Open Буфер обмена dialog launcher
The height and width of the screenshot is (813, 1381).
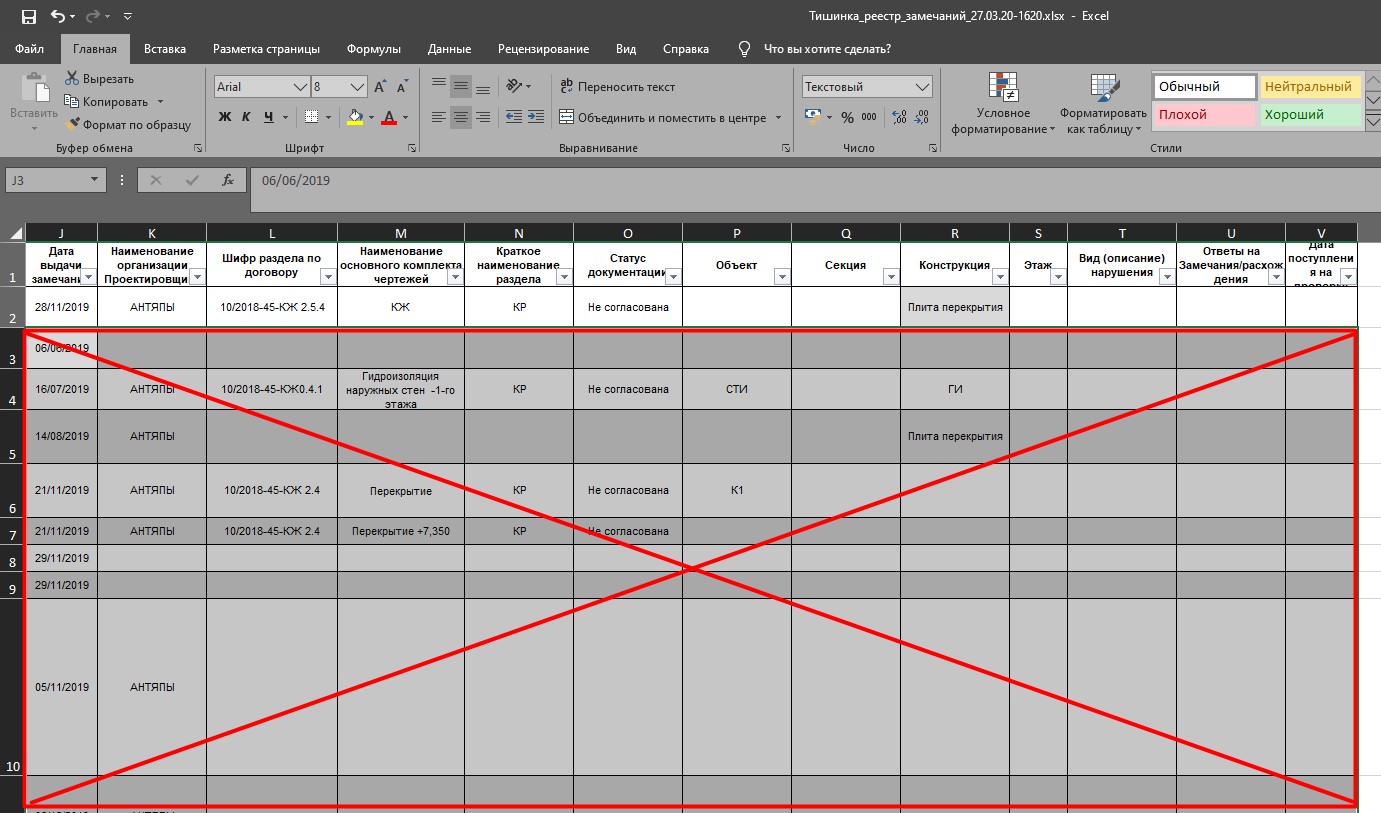click(x=197, y=148)
